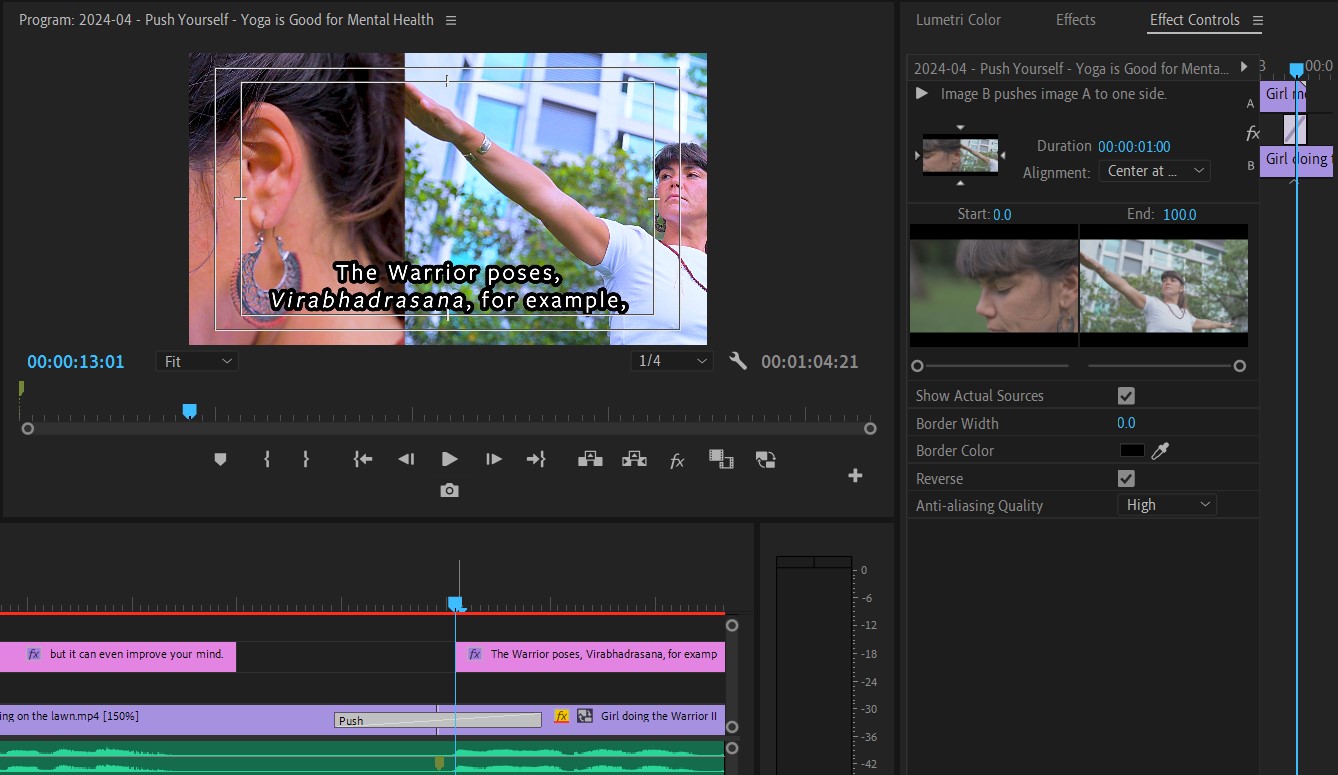Click the Start percentage value
The image size is (1338, 775).
(1002, 214)
